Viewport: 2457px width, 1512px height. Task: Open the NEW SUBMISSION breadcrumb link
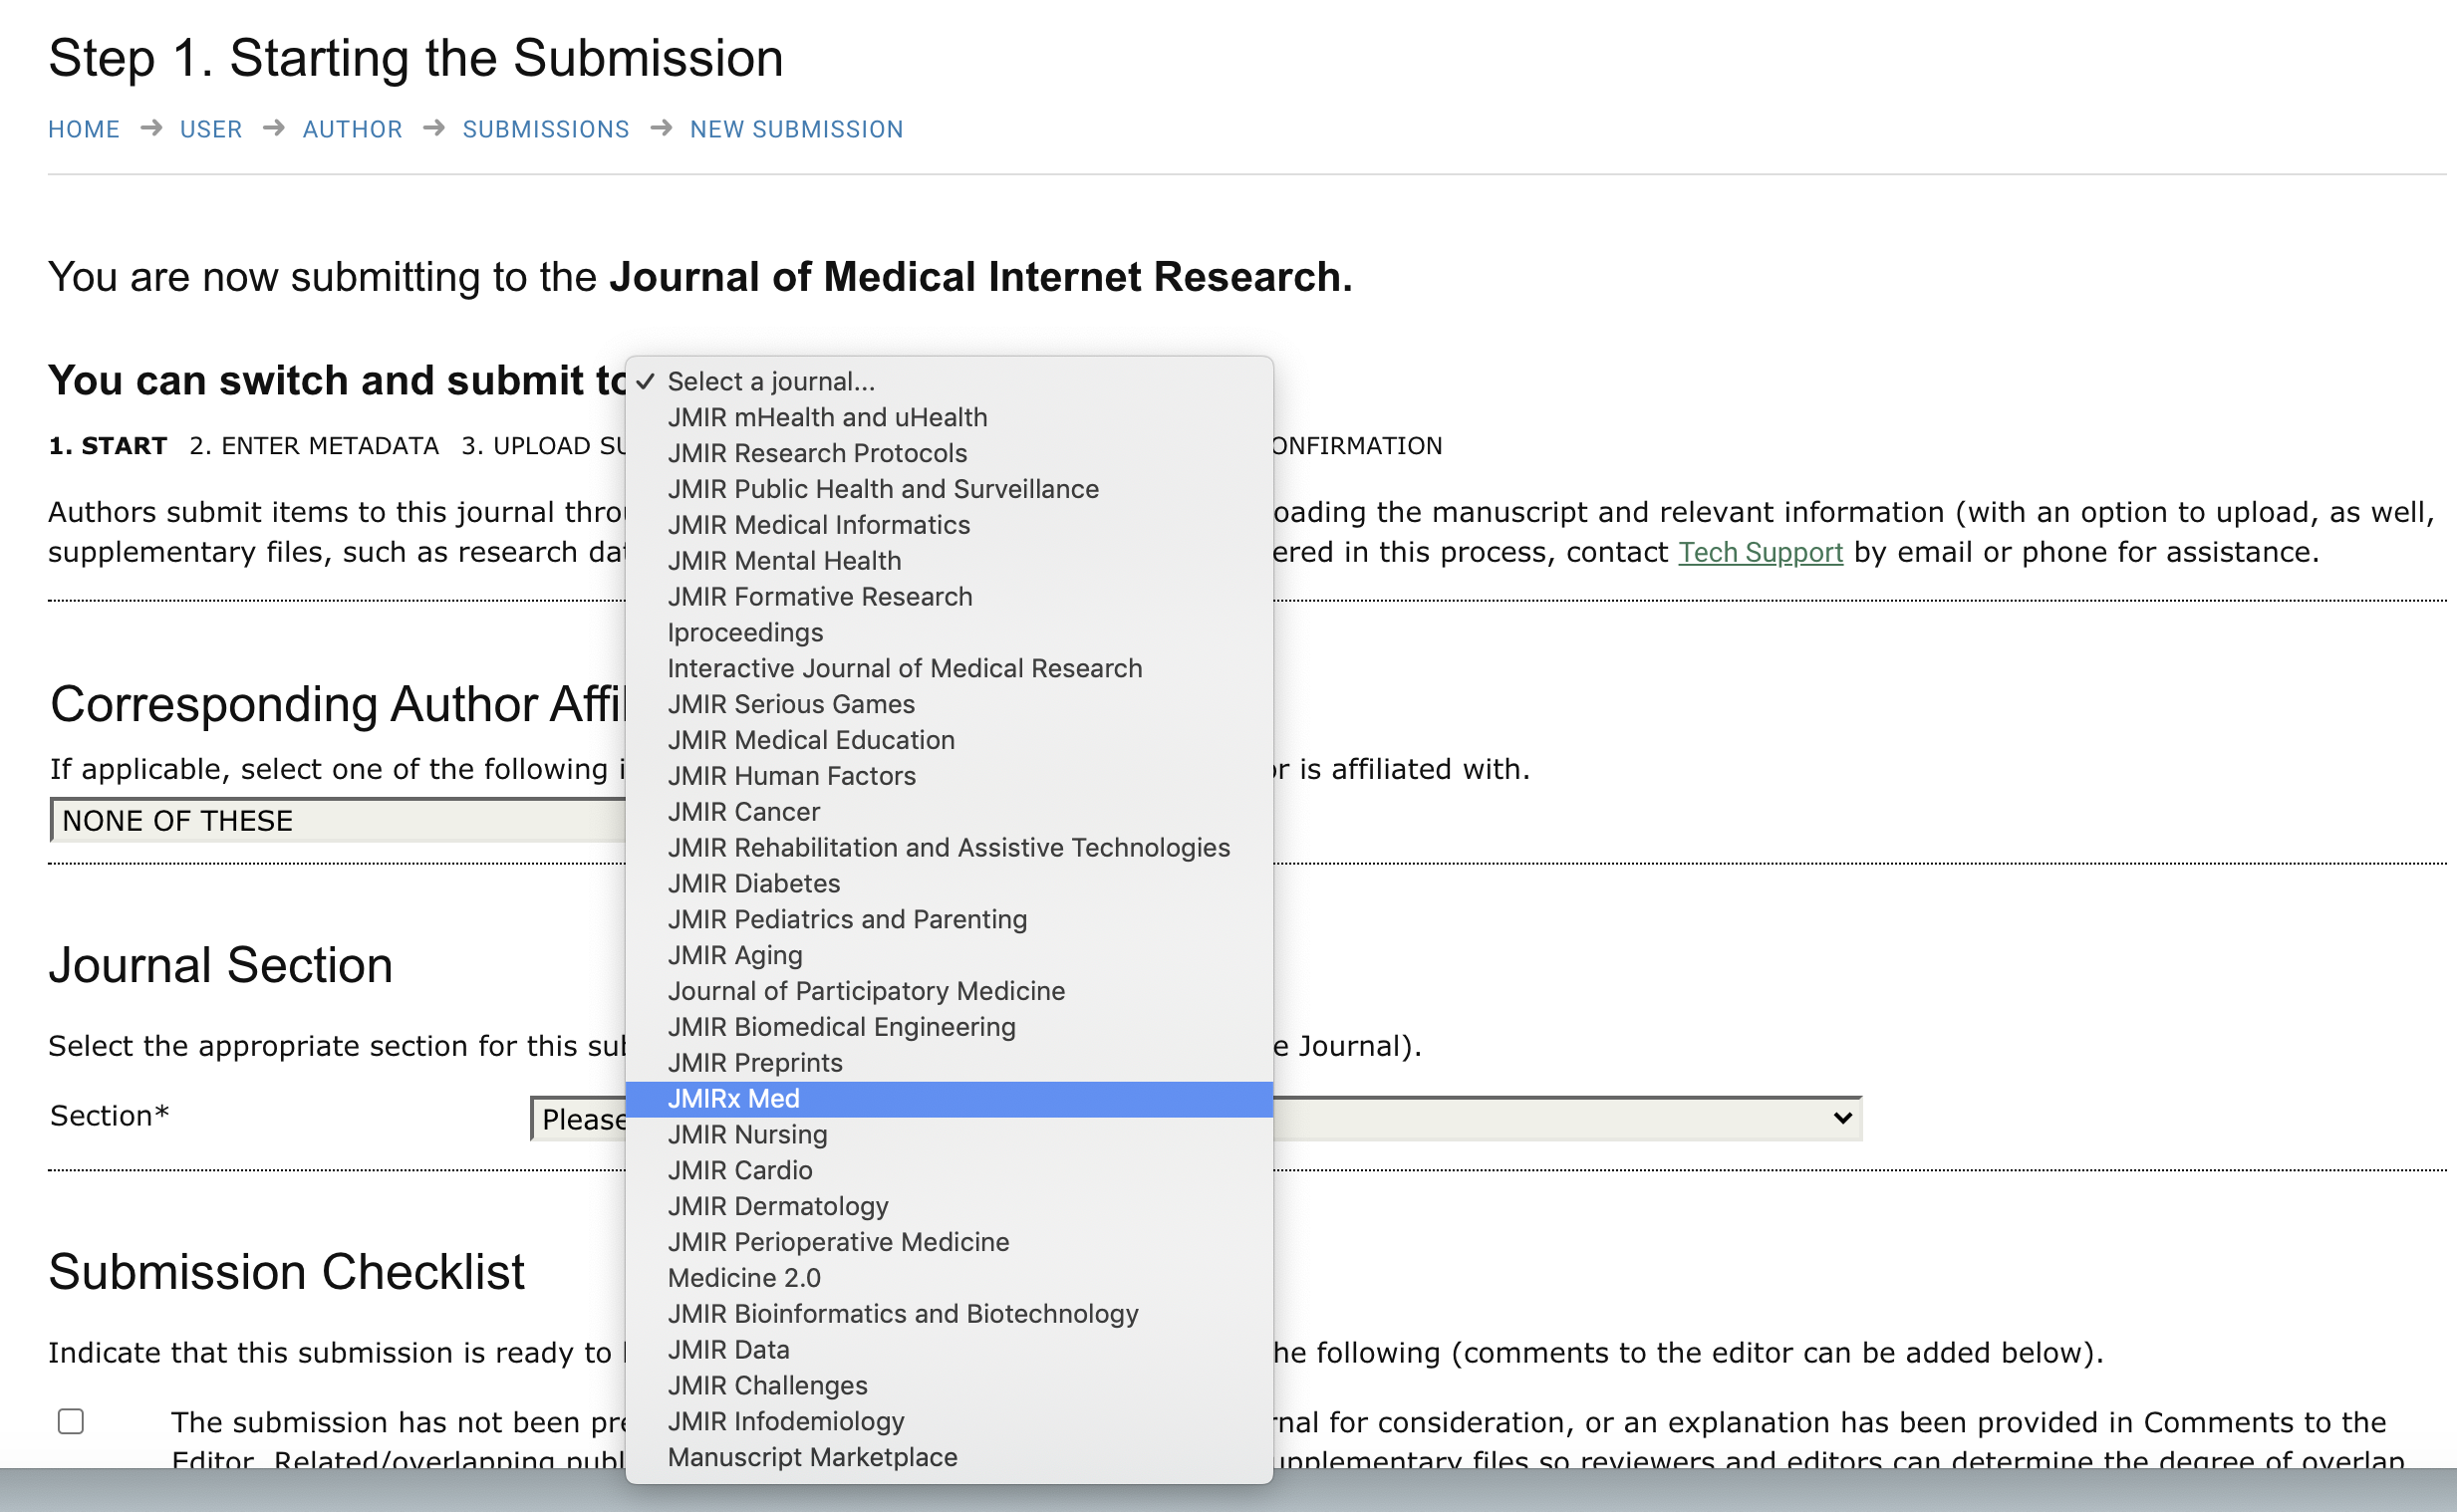[796, 129]
